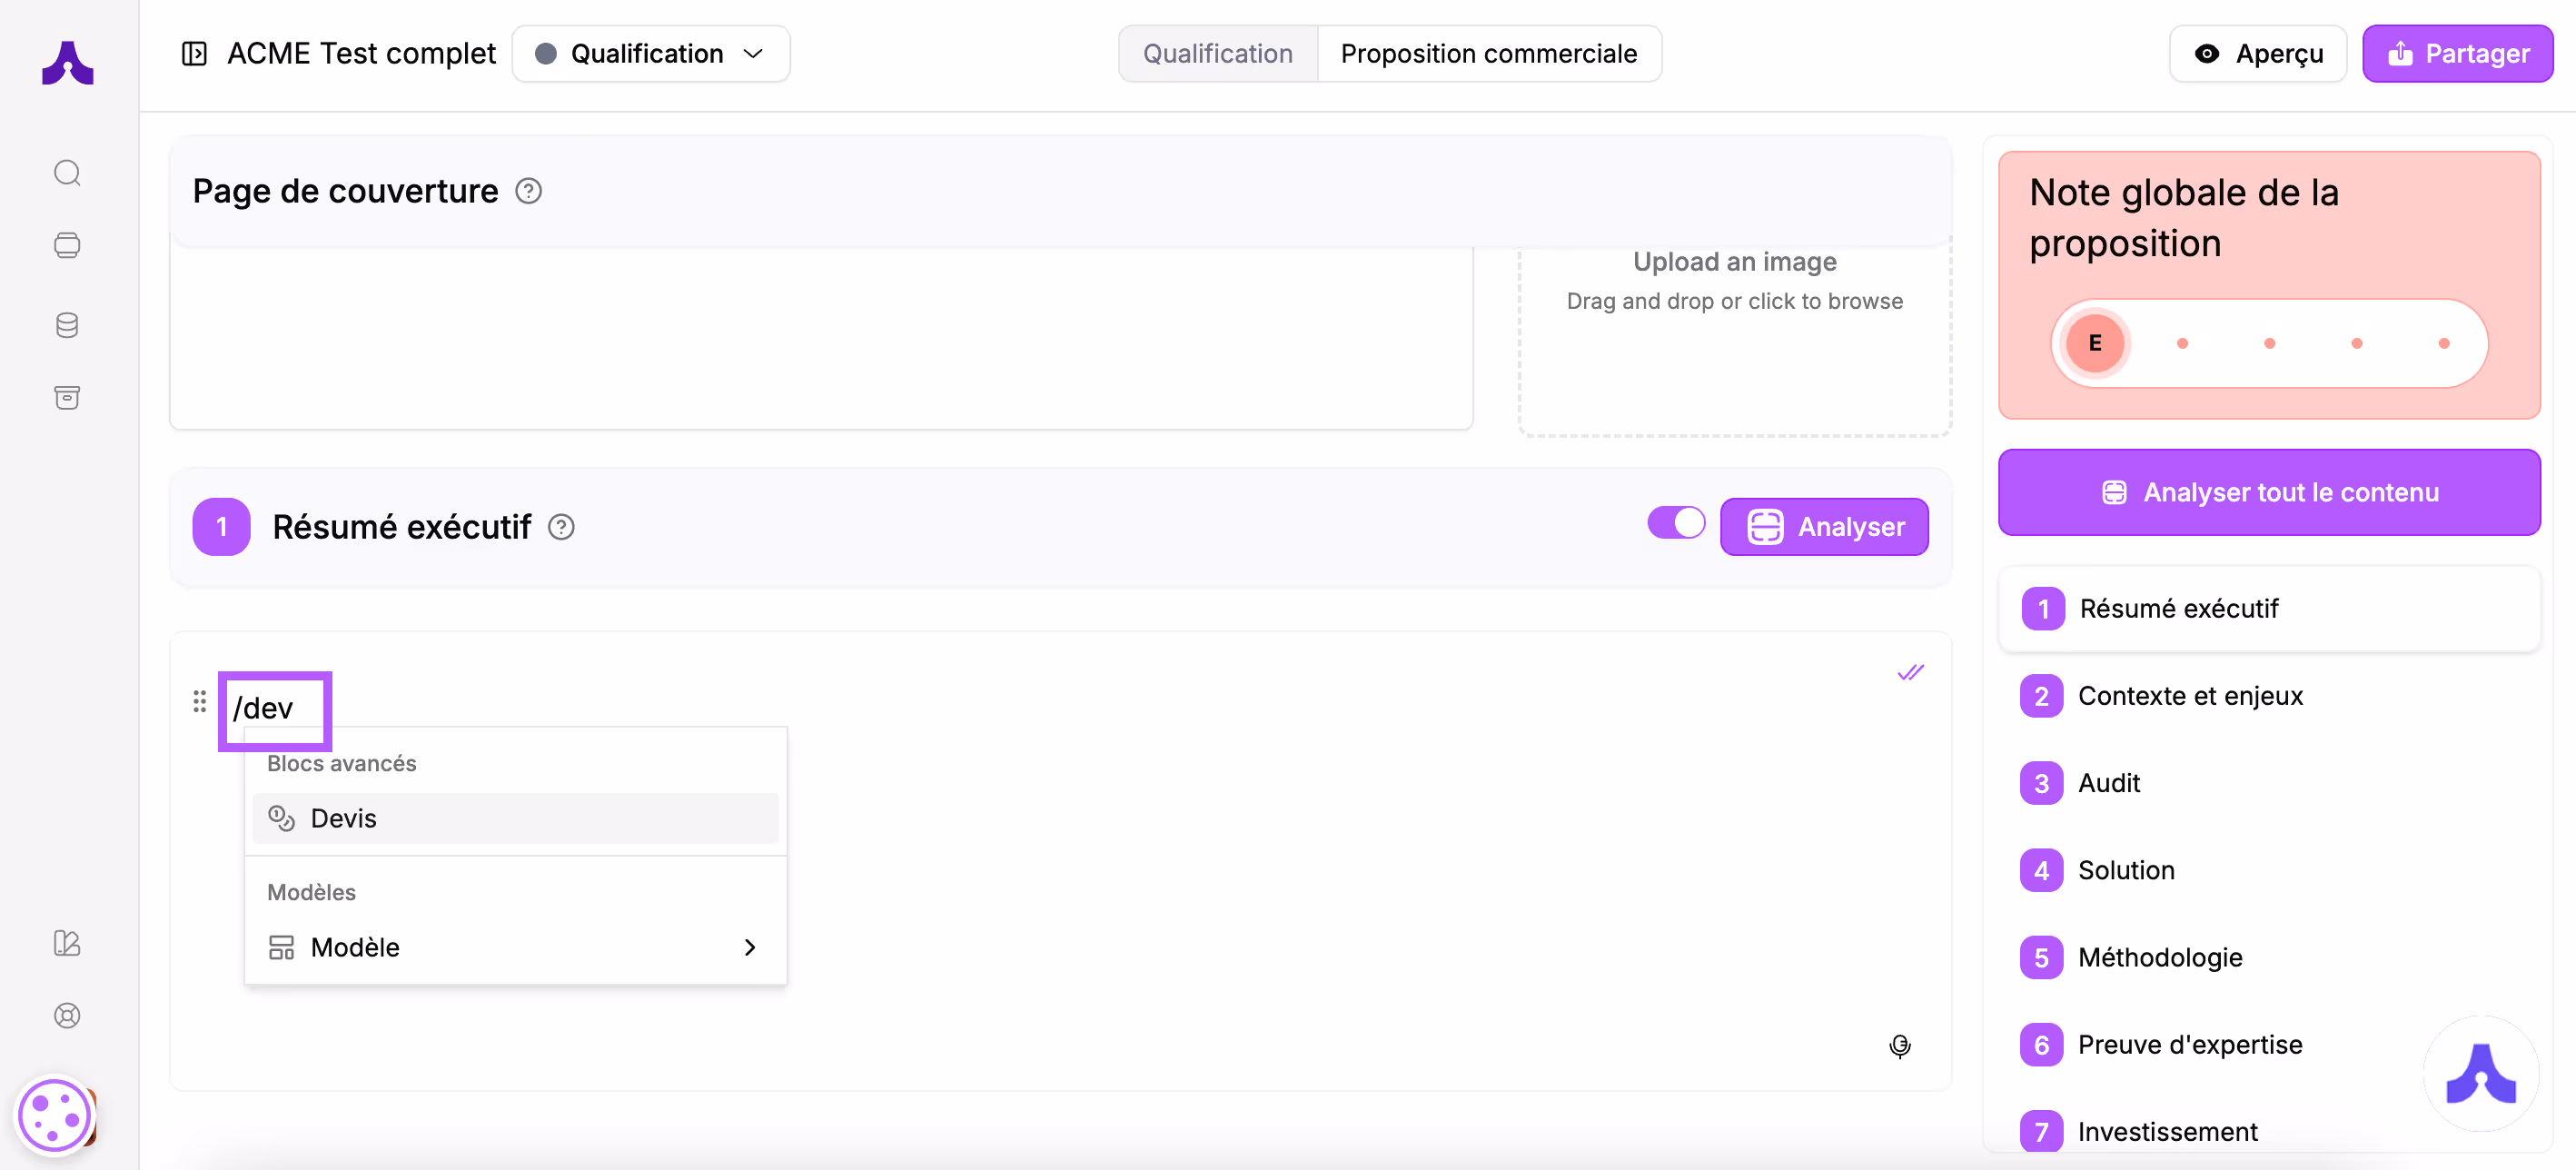Go to Méthodologie section in outline

point(2159,957)
